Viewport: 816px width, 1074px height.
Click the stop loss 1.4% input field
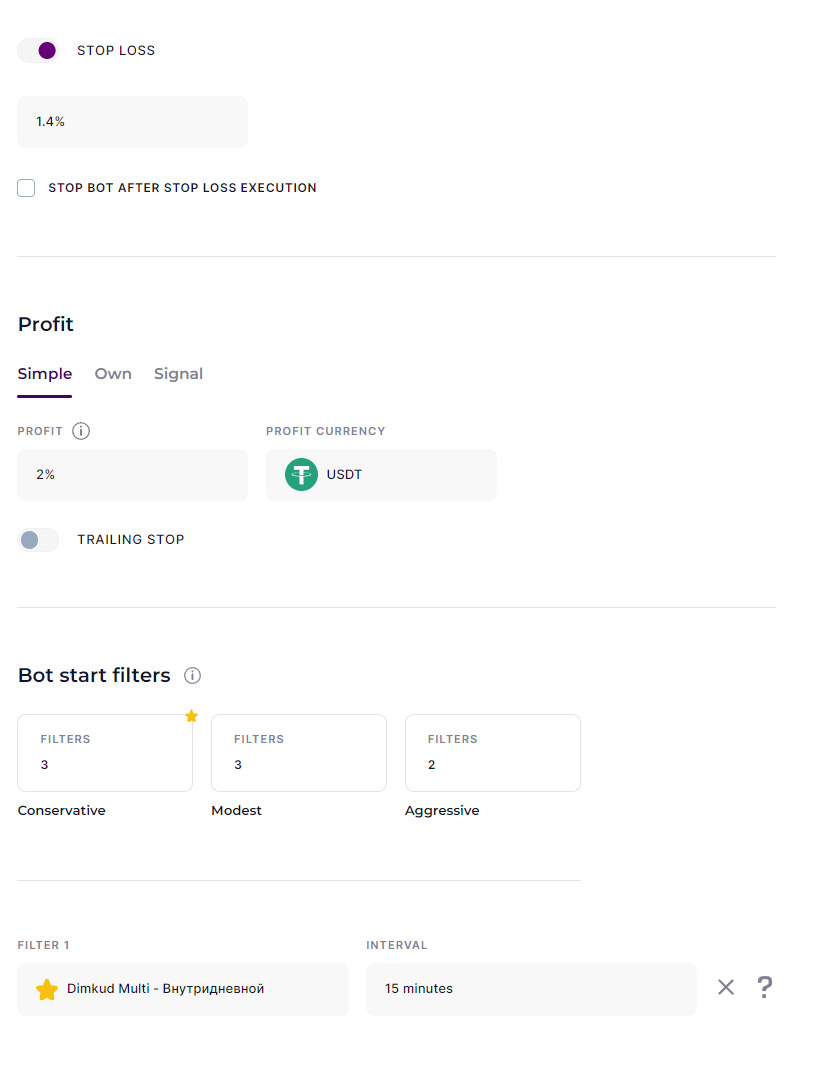132,122
